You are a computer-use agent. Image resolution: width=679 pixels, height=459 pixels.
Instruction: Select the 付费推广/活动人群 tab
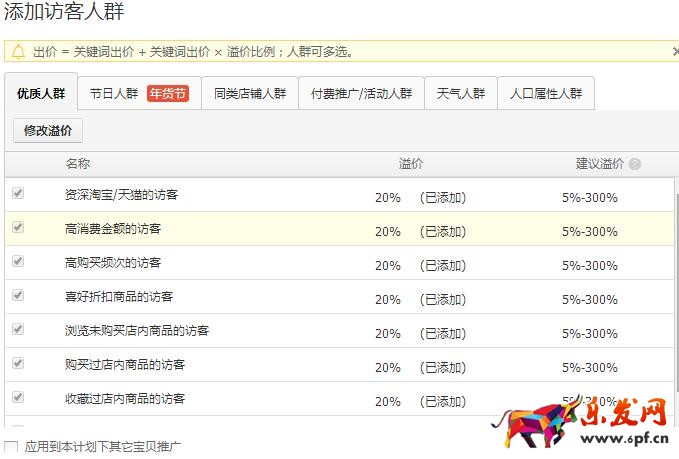(x=361, y=94)
